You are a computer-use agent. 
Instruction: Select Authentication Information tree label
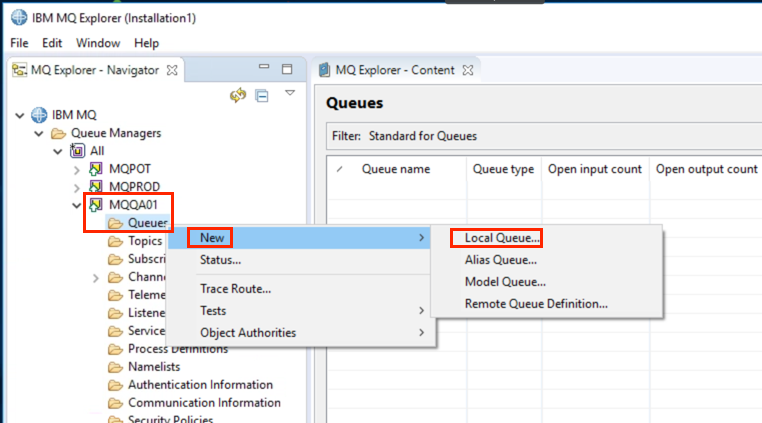click(x=200, y=385)
